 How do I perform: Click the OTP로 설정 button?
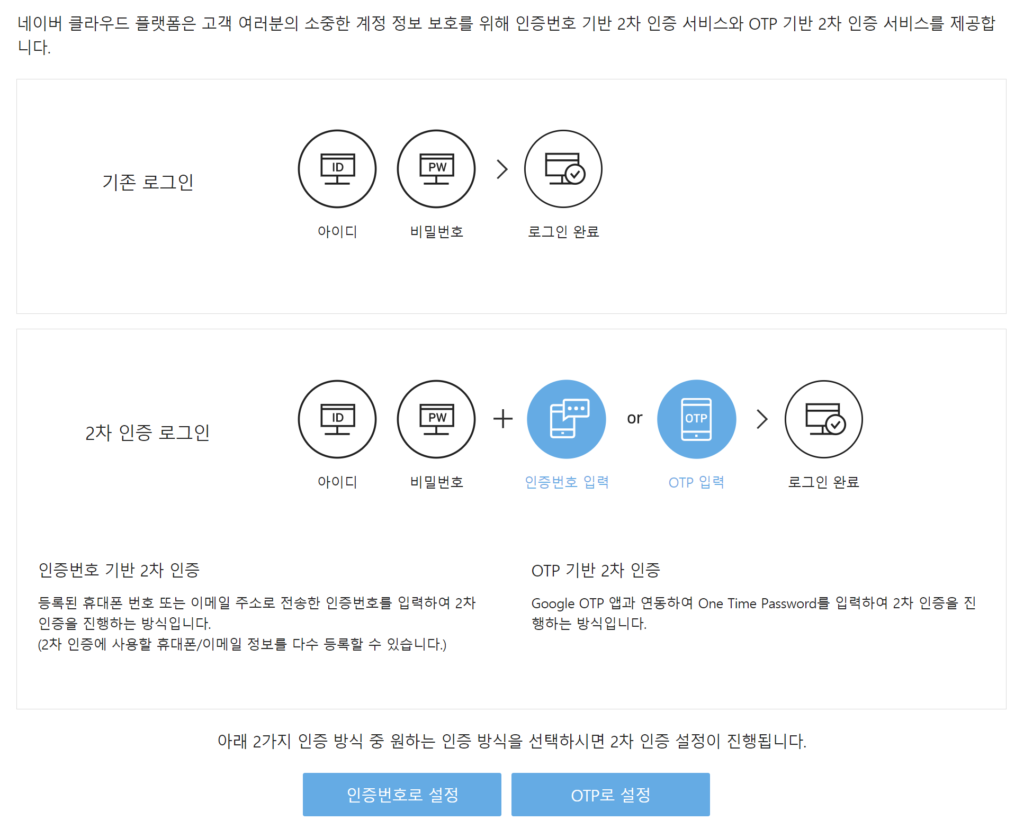point(611,794)
